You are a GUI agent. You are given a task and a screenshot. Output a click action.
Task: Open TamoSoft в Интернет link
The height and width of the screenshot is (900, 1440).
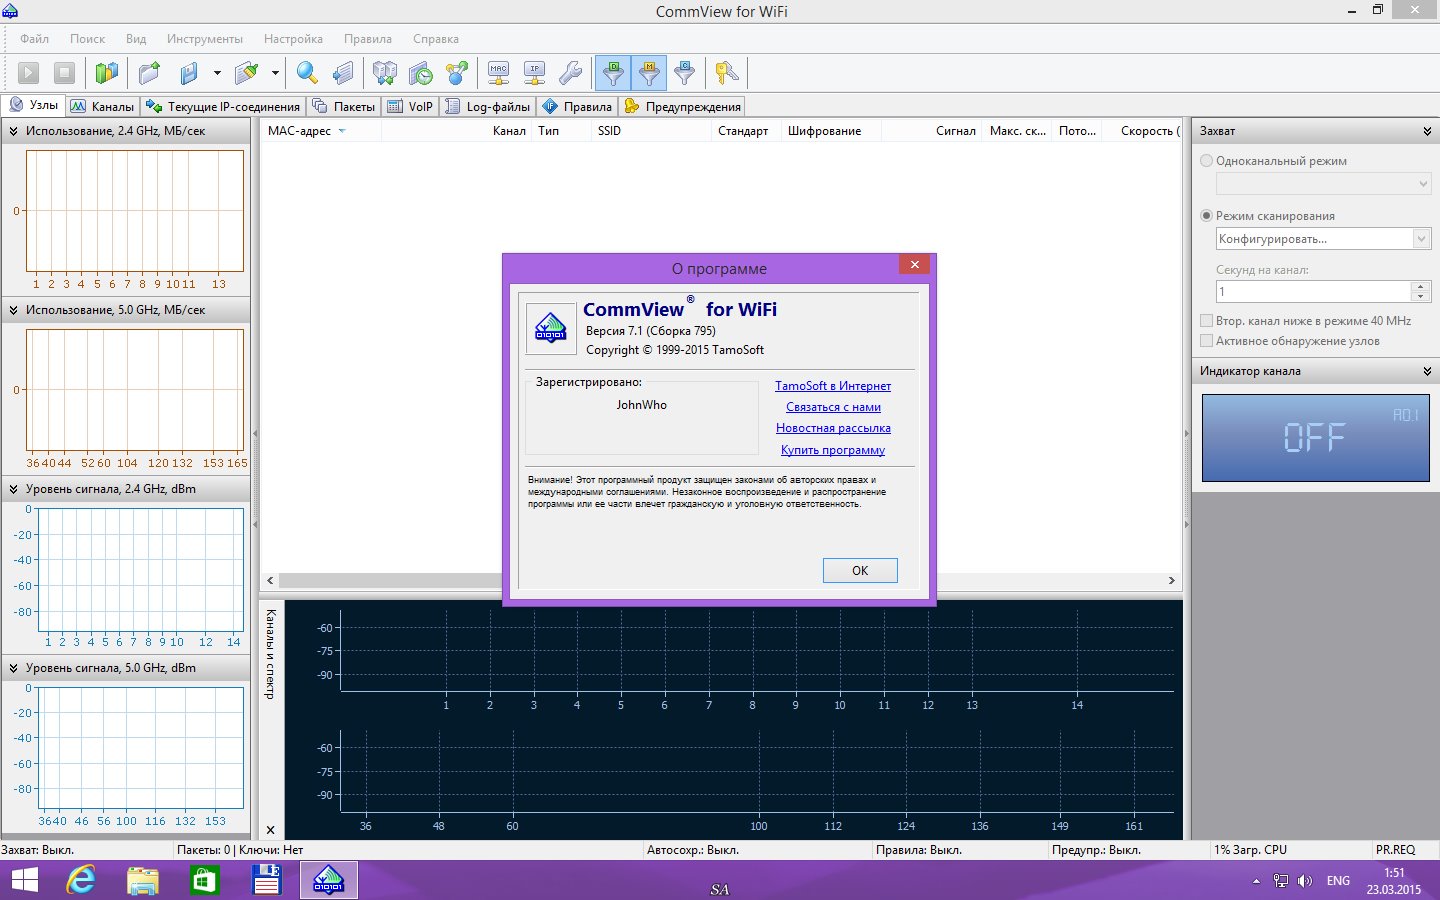pos(833,386)
